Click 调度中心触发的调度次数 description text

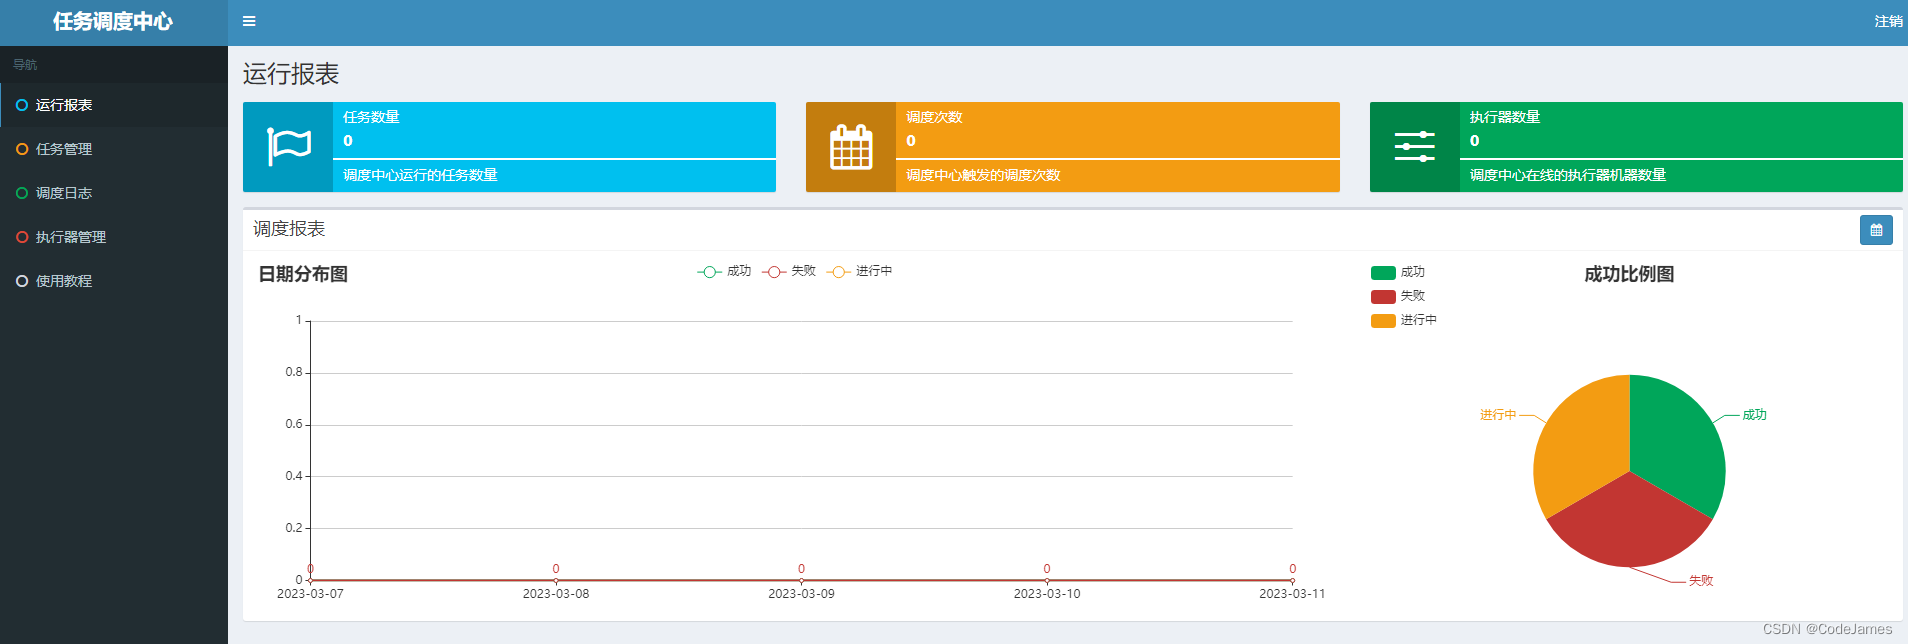tap(983, 175)
